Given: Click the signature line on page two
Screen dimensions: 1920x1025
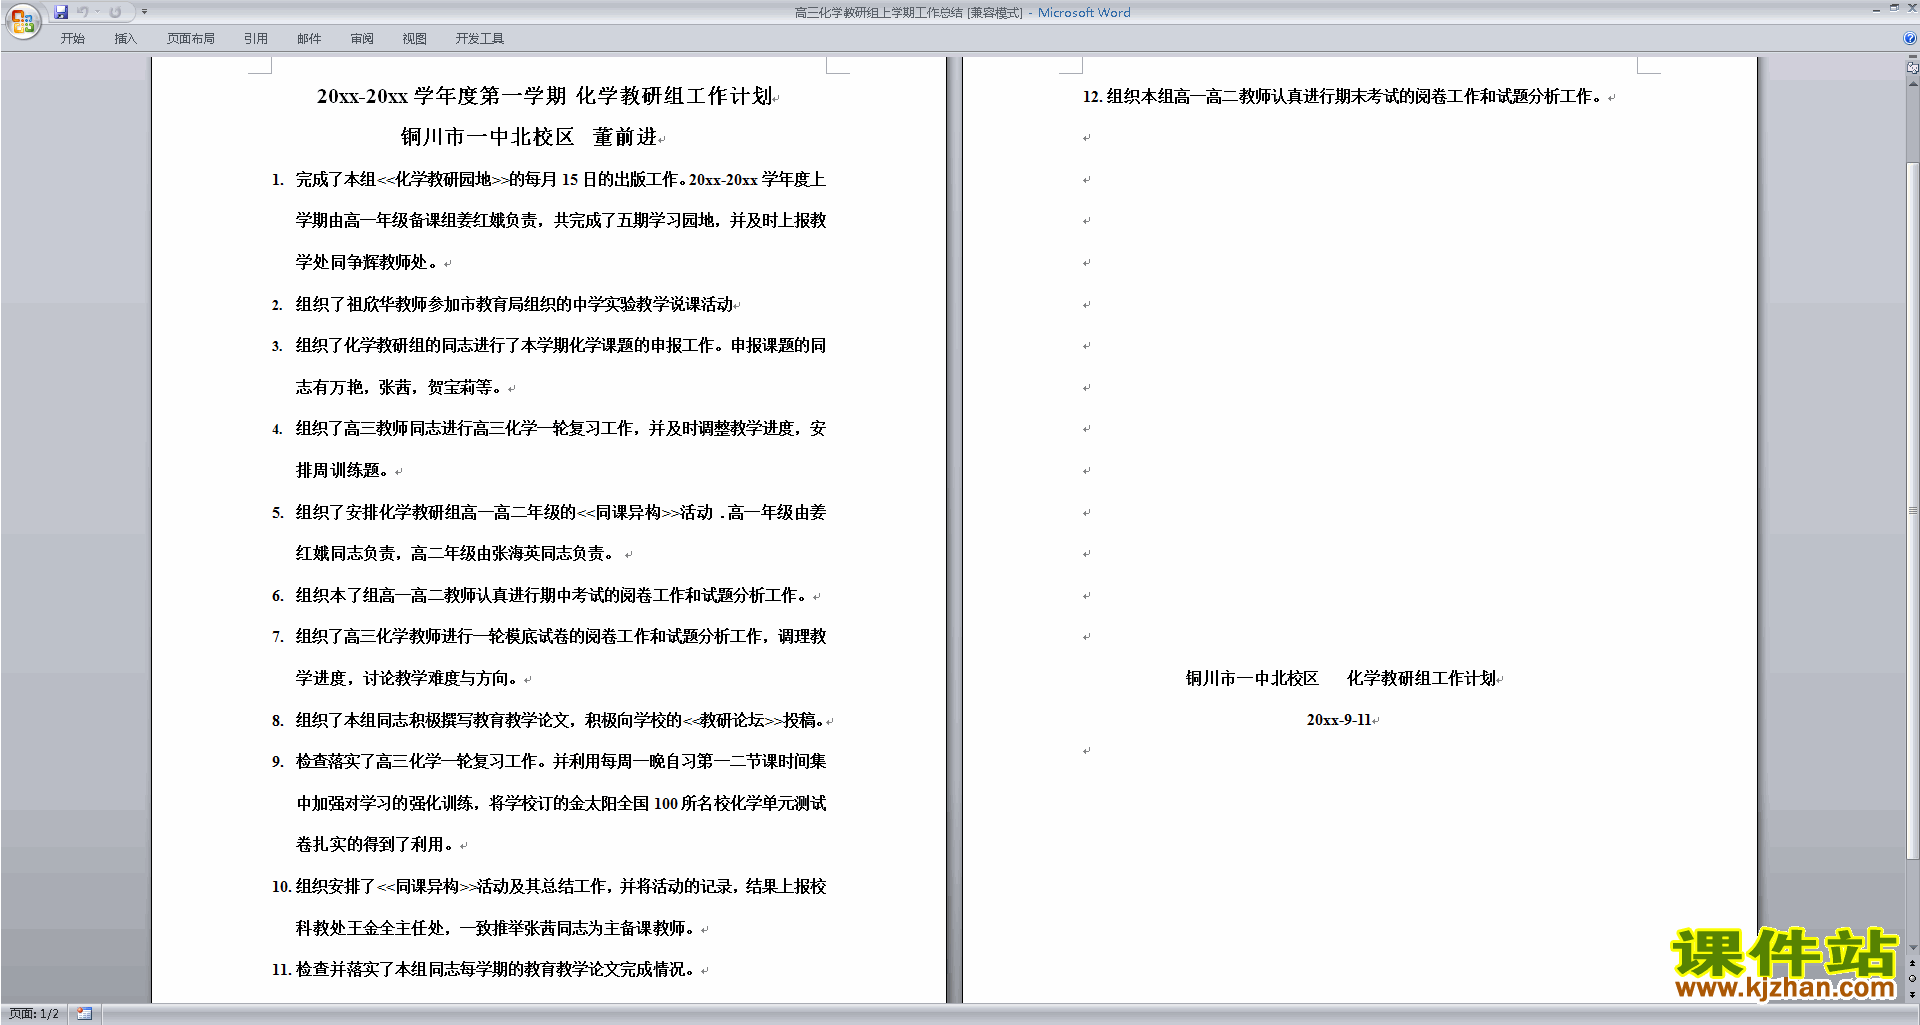Looking at the screenshot, I should pyautogui.click(x=1341, y=678).
